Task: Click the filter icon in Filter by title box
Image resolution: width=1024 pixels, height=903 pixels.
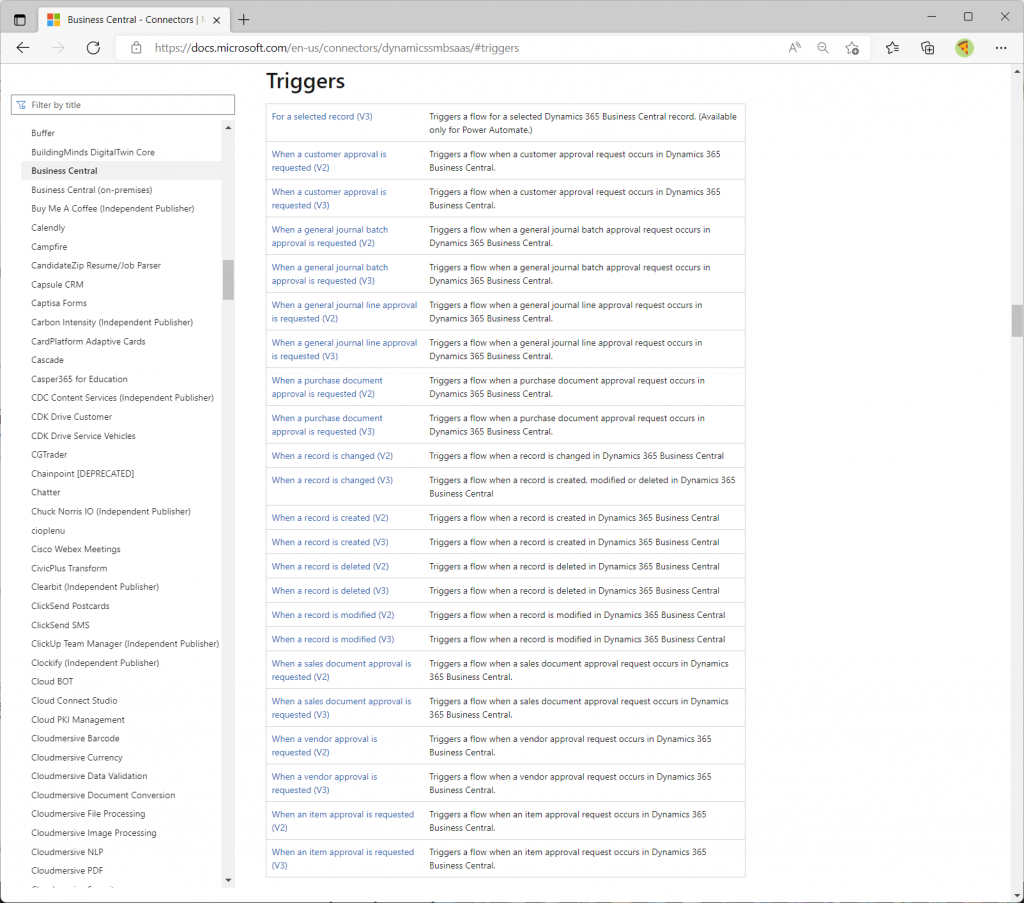Action: 22,105
